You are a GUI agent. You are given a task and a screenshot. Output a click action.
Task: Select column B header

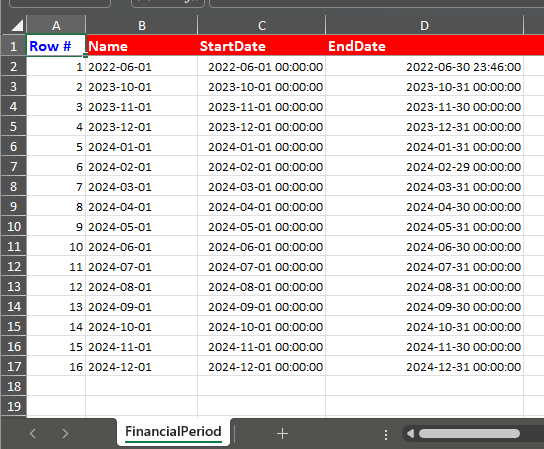(x=142, y=25)
